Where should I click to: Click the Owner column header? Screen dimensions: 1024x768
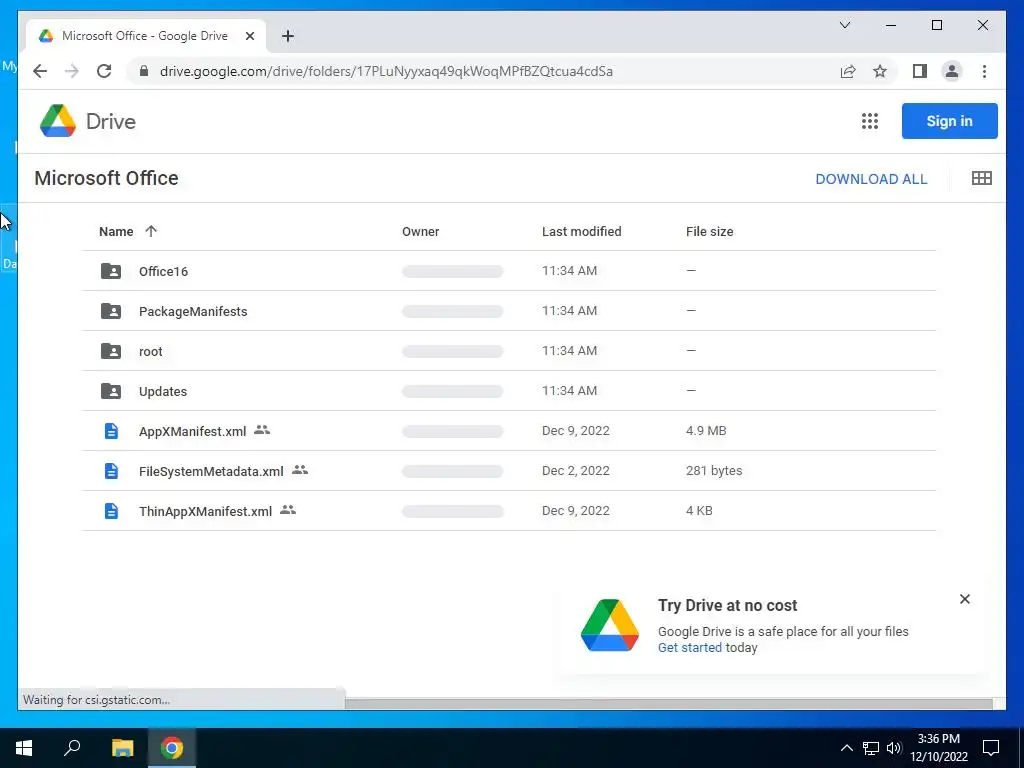pos(421,231)
